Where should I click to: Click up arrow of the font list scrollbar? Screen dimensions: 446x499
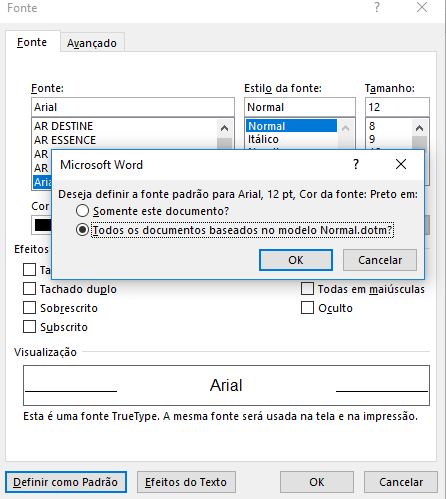pos(225,128)
